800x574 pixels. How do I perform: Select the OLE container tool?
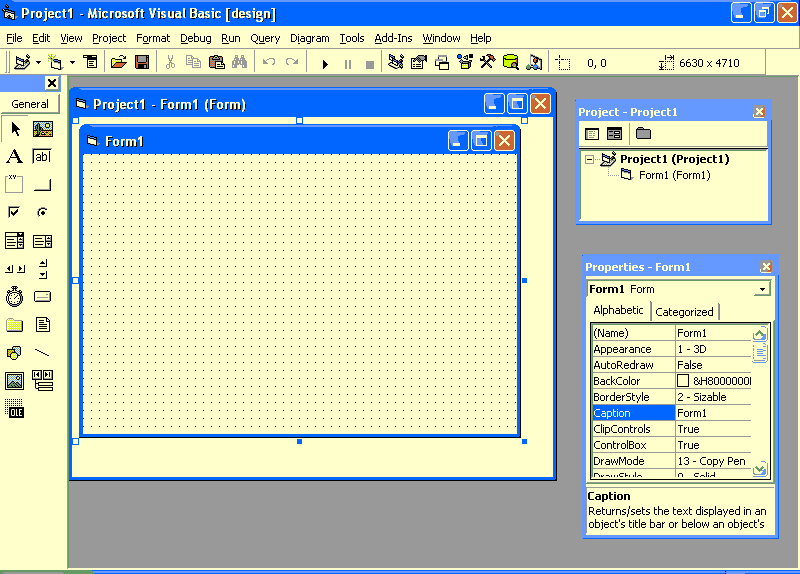coord(15,408)
